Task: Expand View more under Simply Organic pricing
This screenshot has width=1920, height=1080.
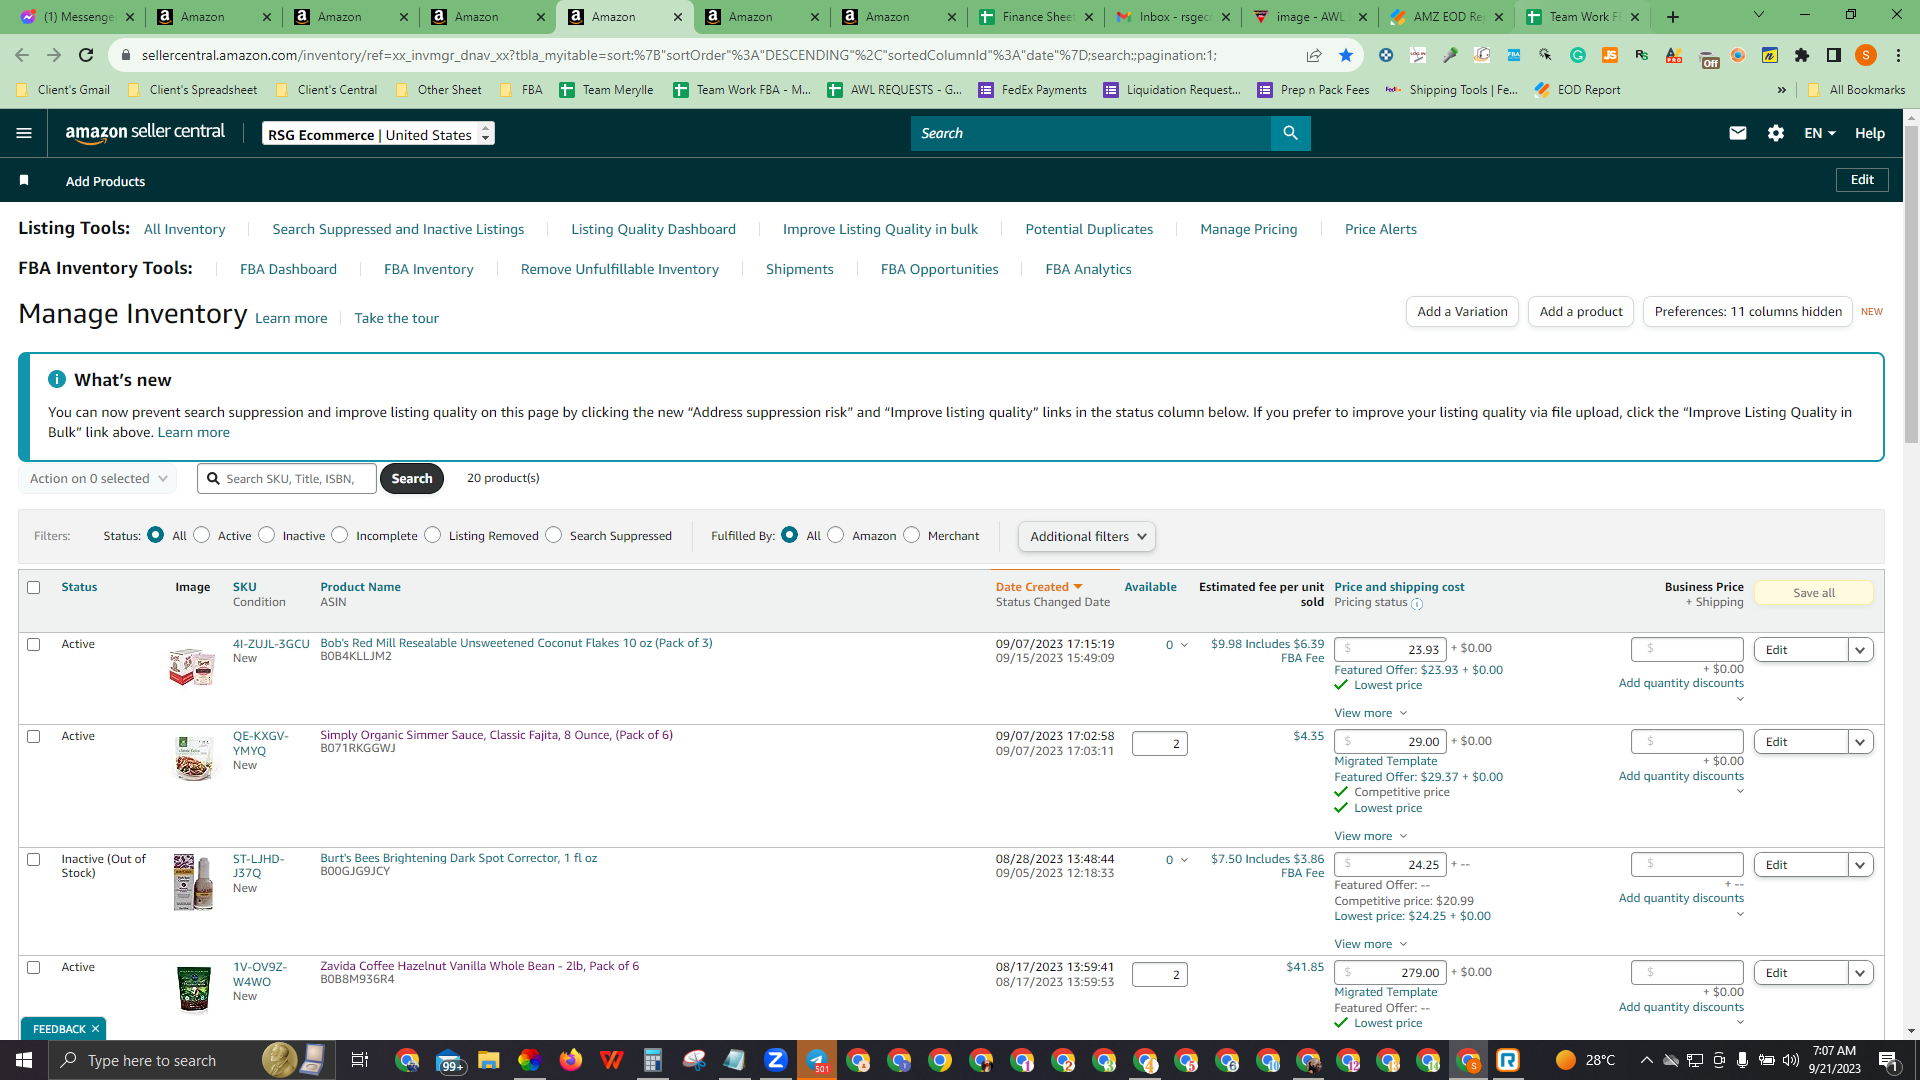Action: (1370, 836)
